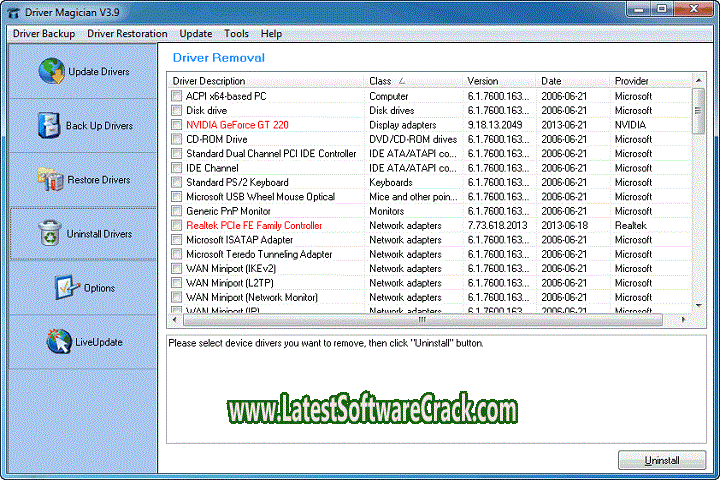Select the Microsoft ISATAP Adapter checkbox

click(x=177, y=240)
